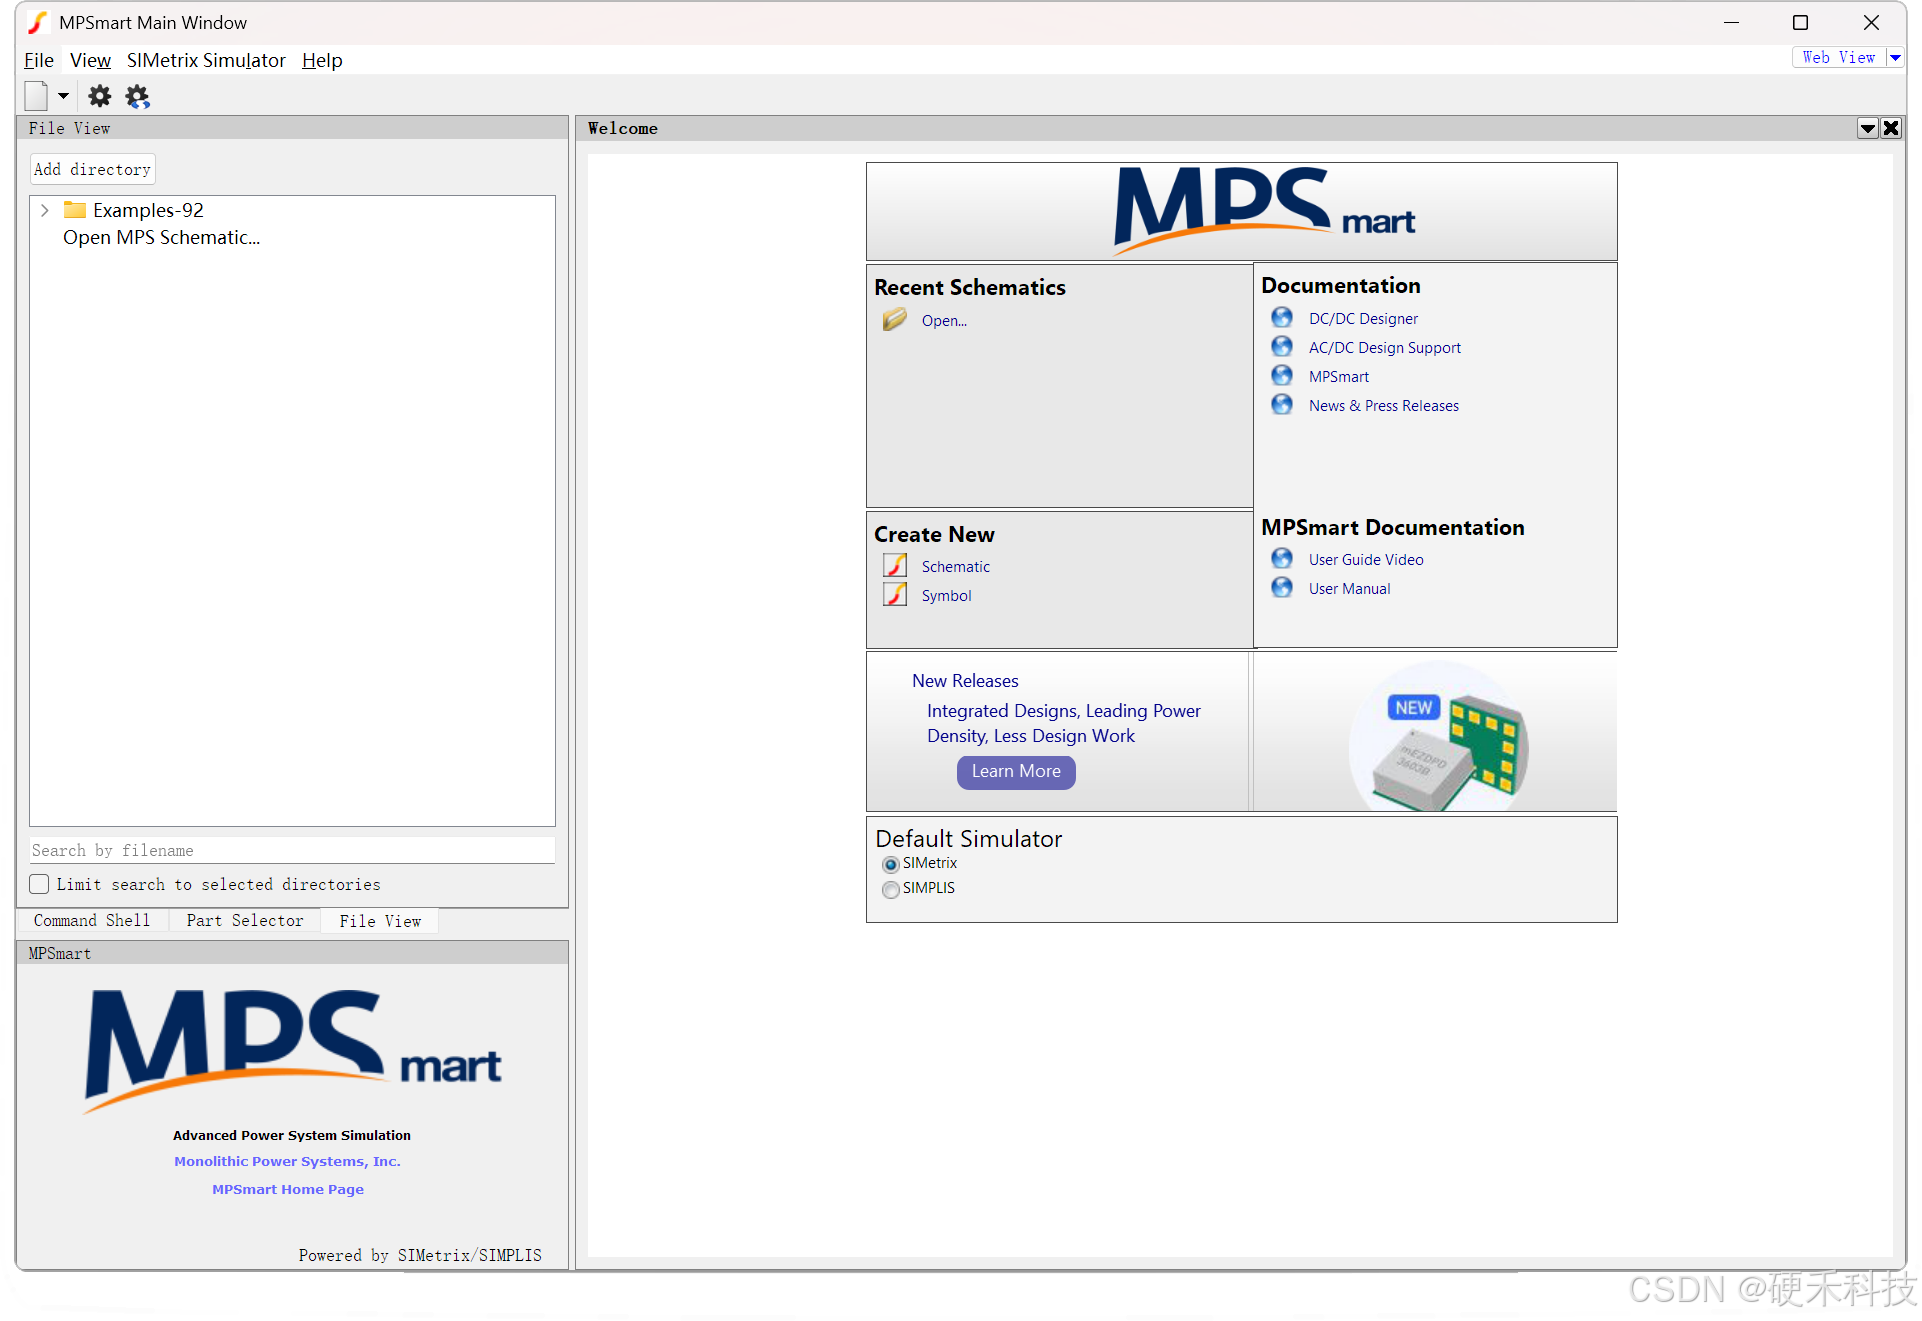Click globe icon next to DC/DC Designer
This screenshot has width=1922, height=1321.
1281,318
